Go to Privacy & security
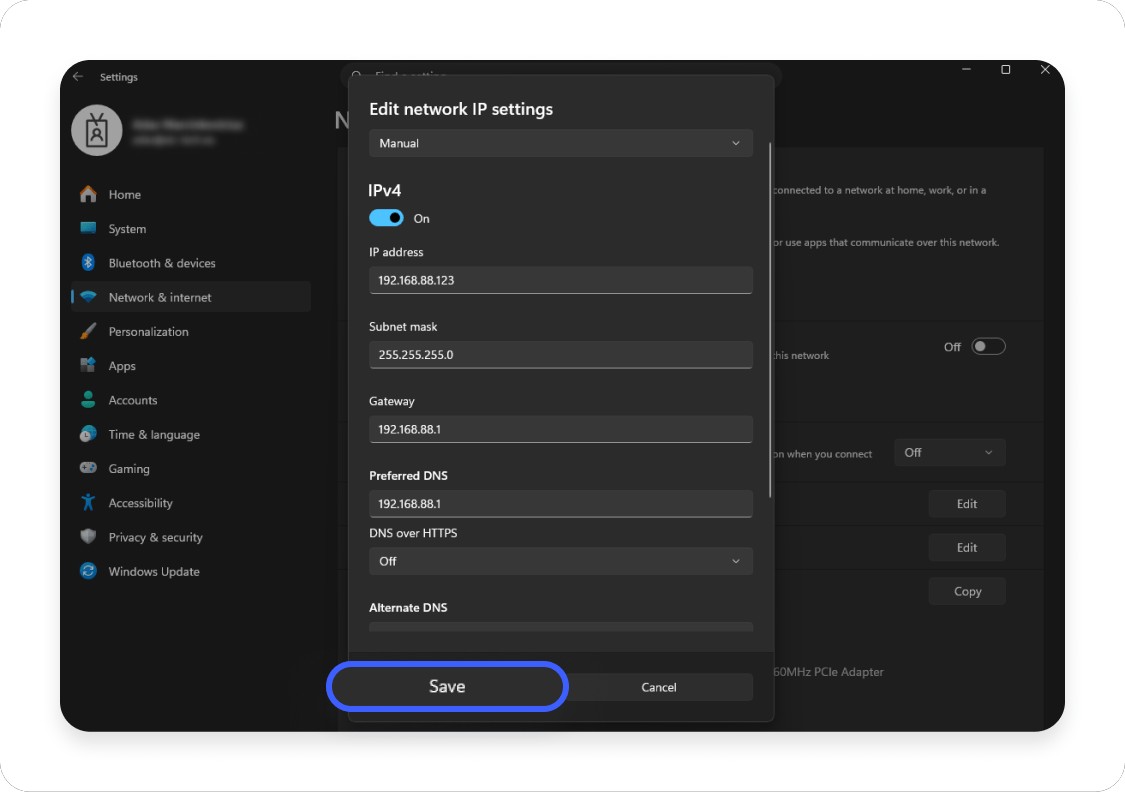The width and height of the screenshot is (1125, 792). pyautogui.click(x=191, y=537)
